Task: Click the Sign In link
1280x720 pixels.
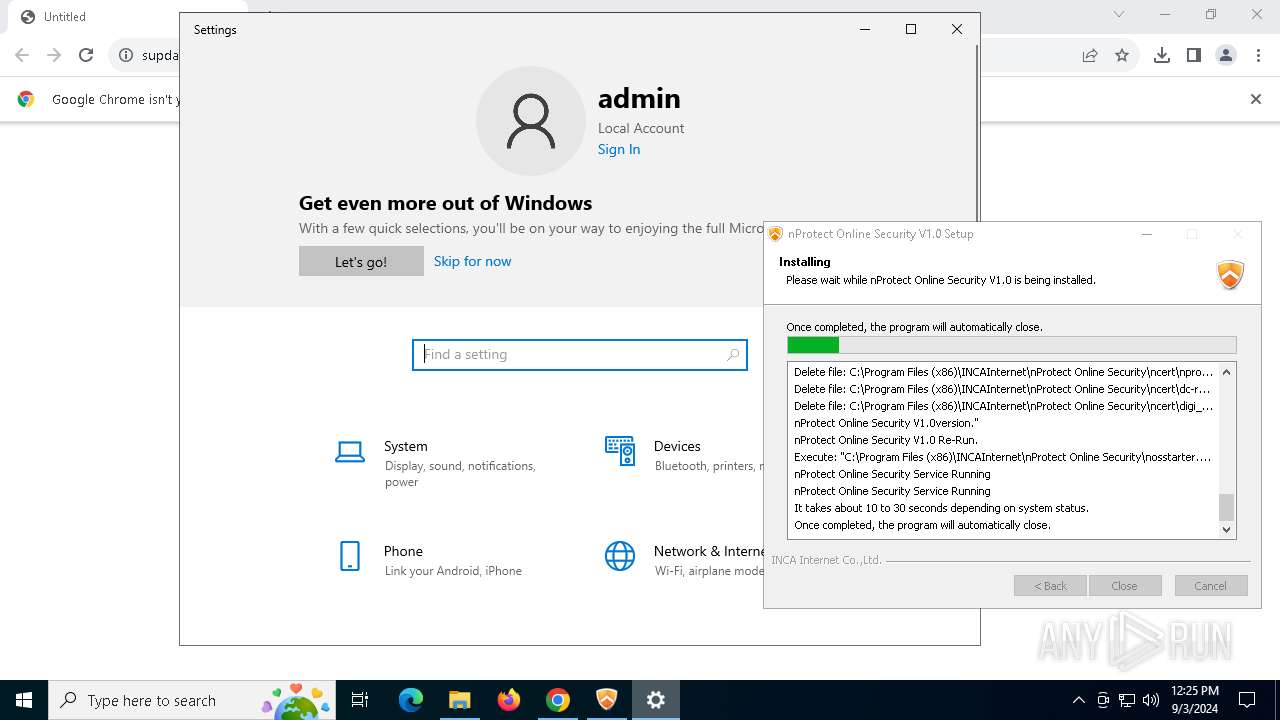Action: pyautogui.click(x=619, y=149)
